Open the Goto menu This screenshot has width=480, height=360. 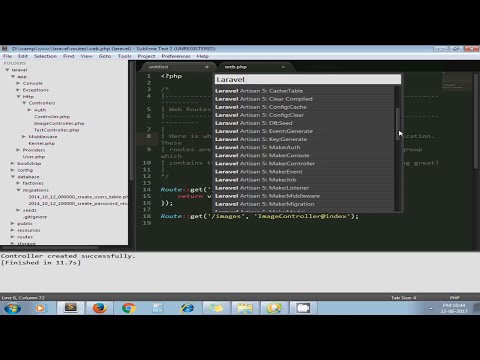[105, 56]
